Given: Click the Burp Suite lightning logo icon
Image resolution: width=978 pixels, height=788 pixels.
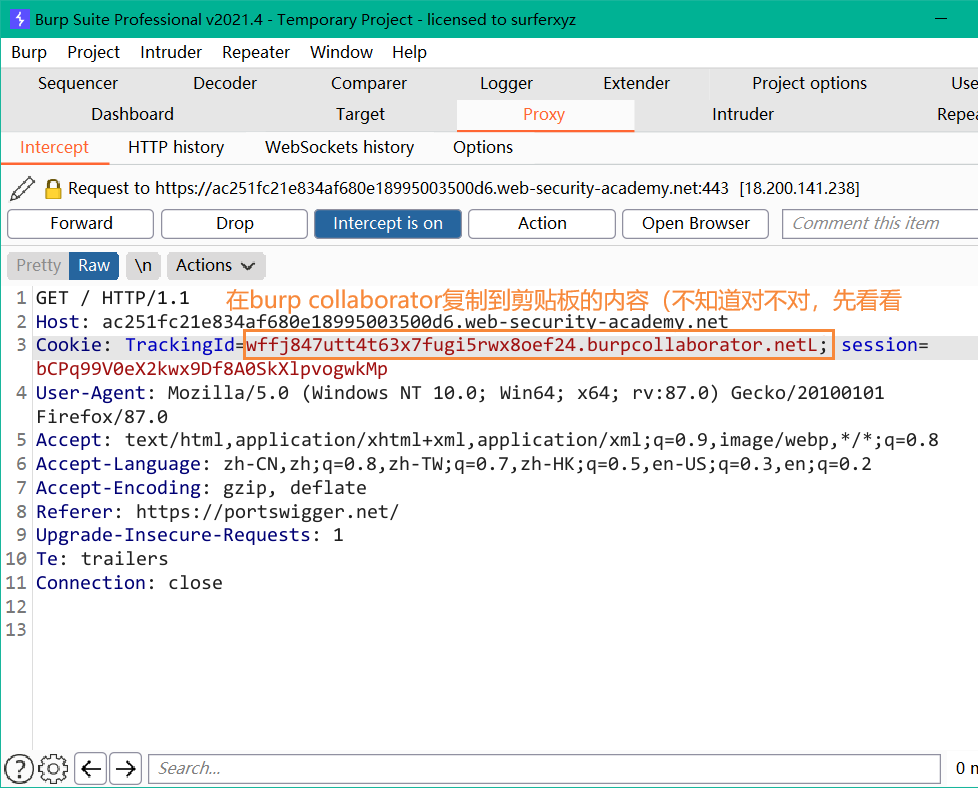Looking at the screenshot, I should coord(19,19).
